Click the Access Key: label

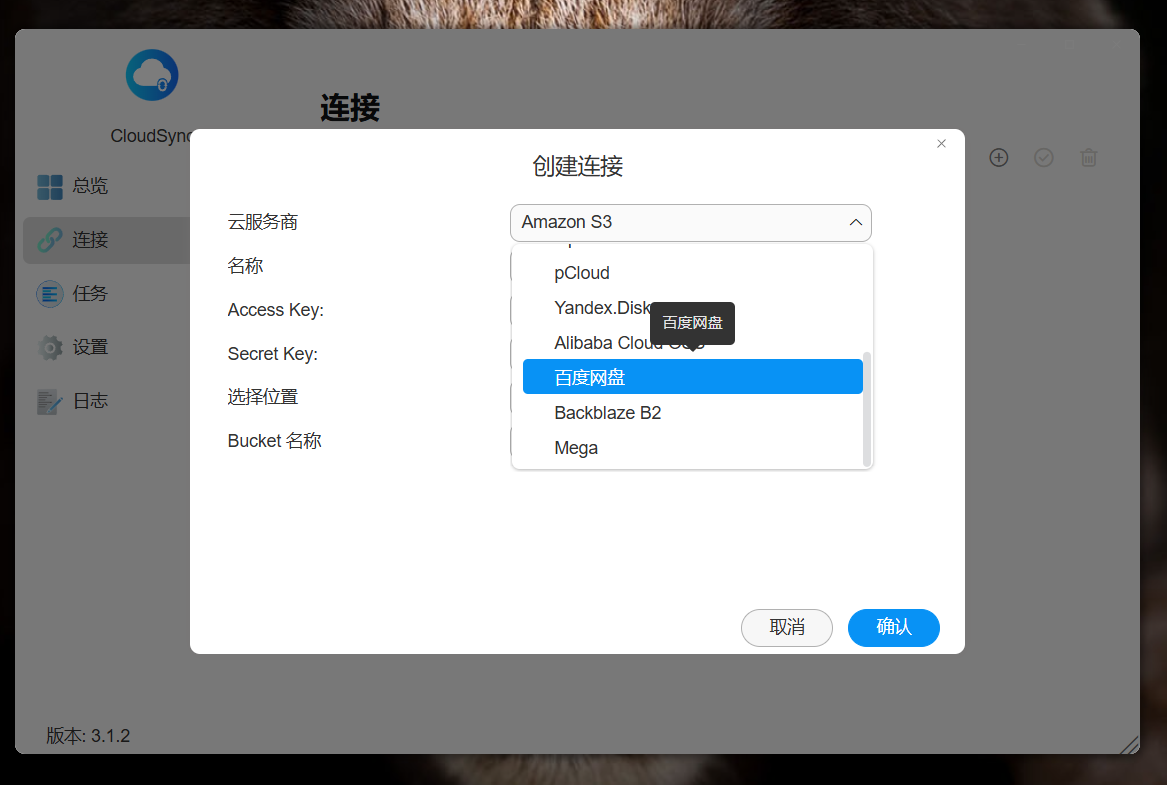(275, 310)
